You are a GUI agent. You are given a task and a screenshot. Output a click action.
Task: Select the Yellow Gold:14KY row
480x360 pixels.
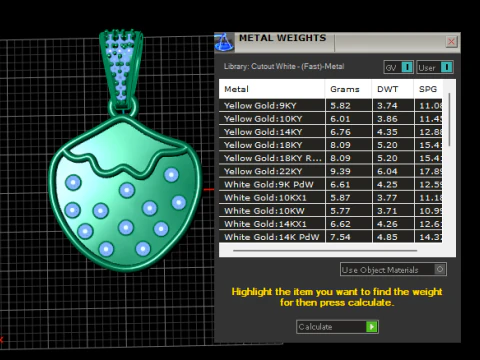[x=331, y=132]
